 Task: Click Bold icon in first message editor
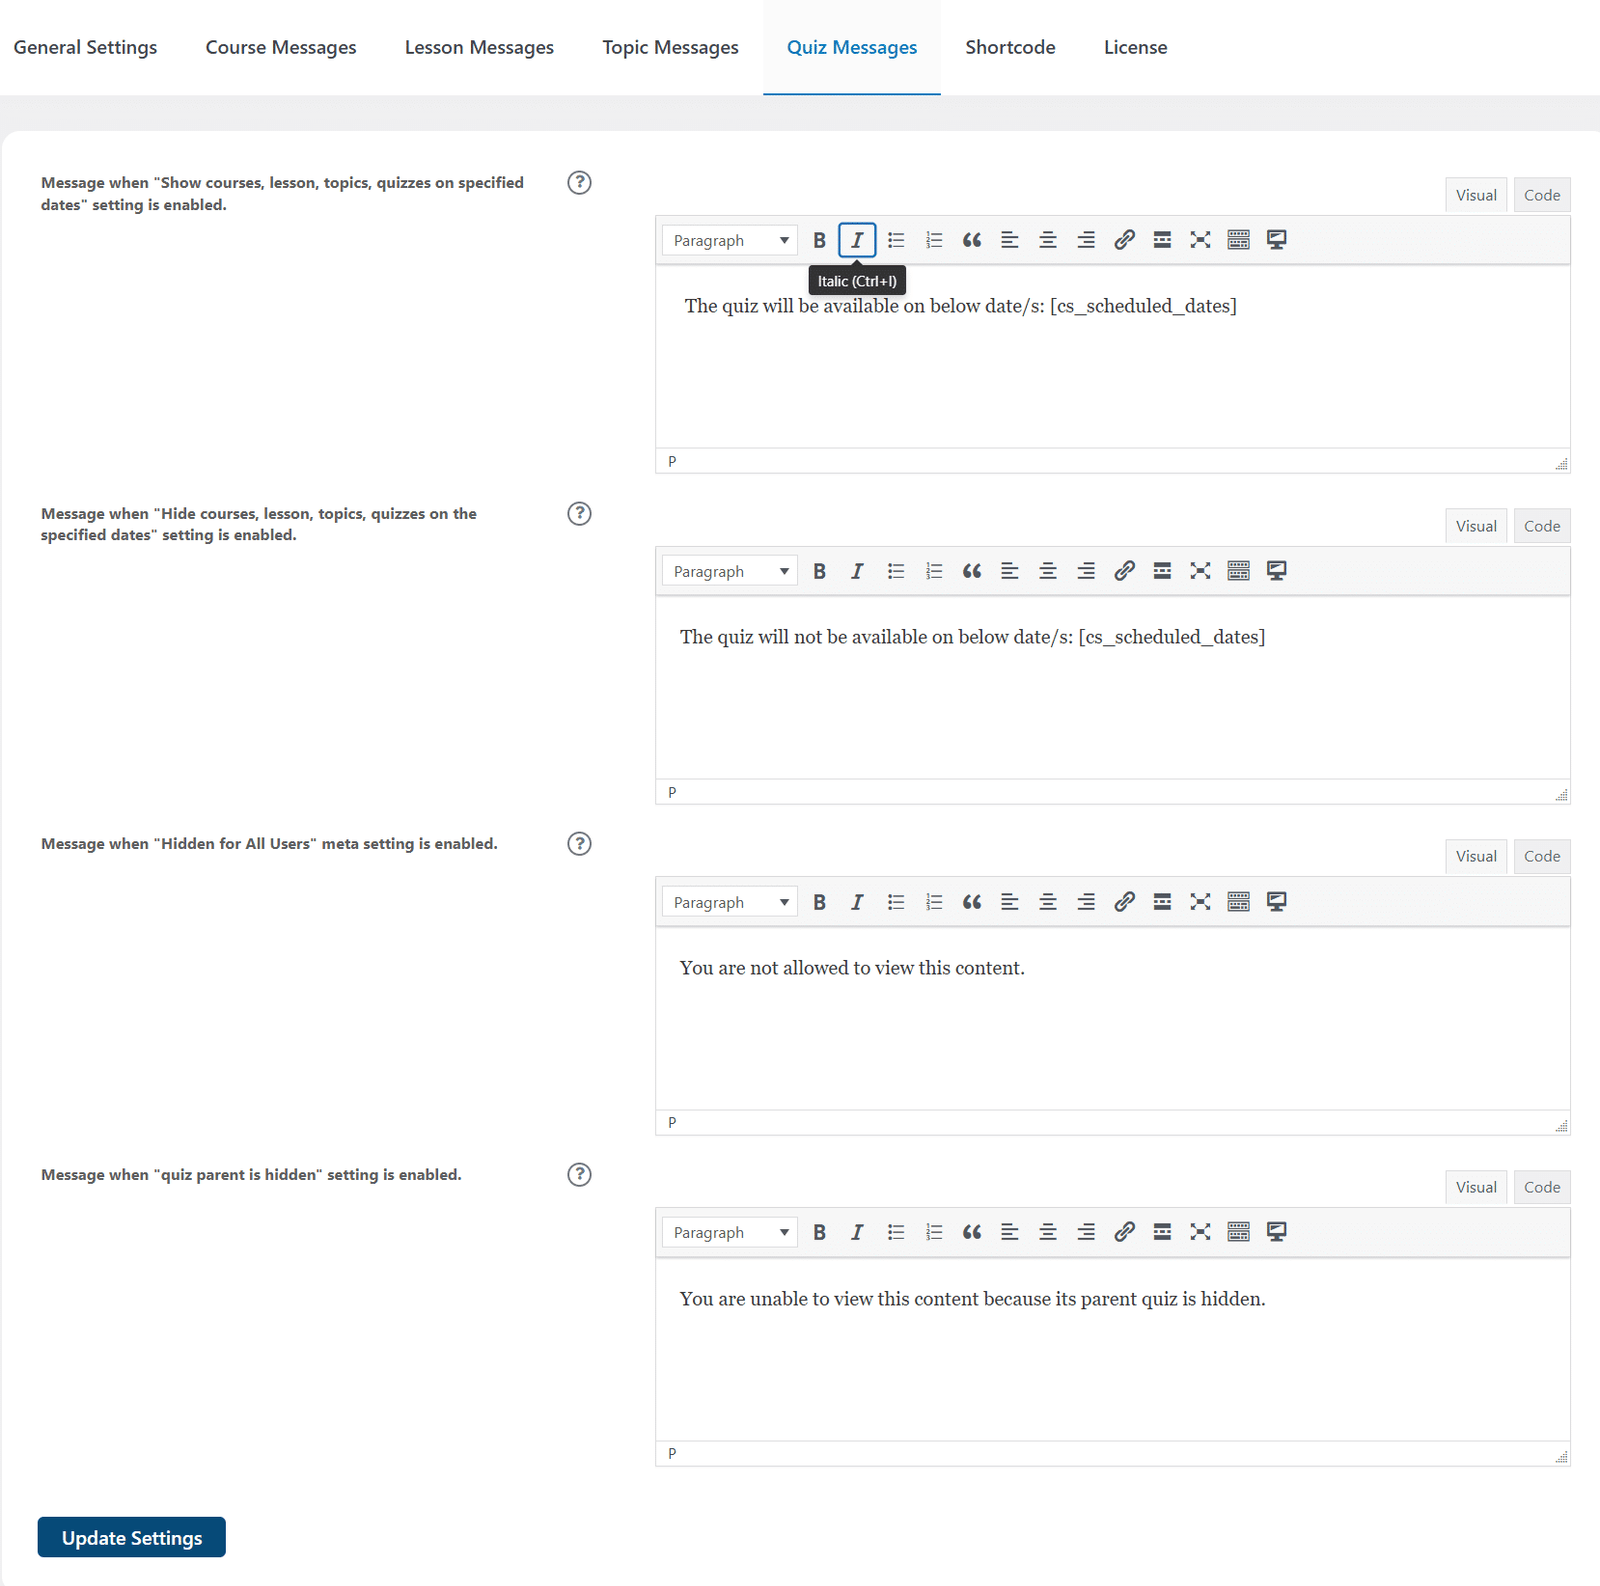[x=819, y=240]
